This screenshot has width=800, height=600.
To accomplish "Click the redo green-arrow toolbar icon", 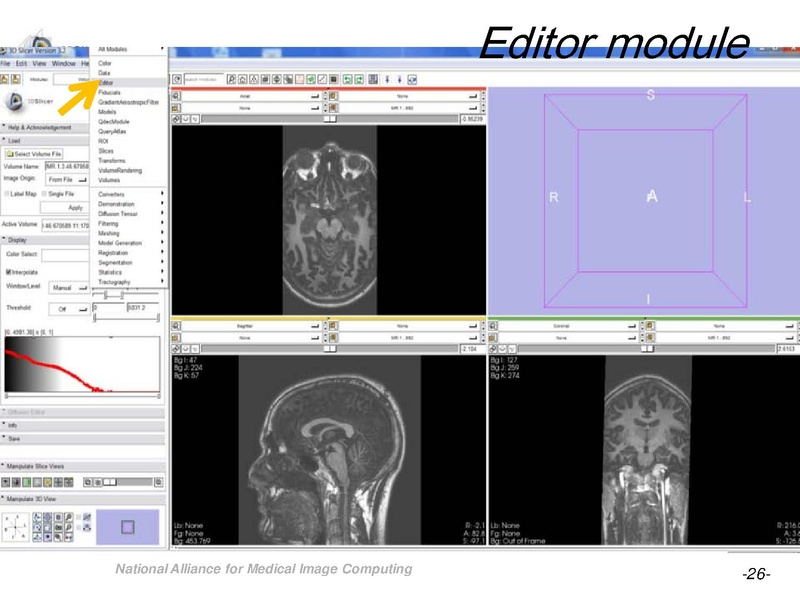I will 359,79.
